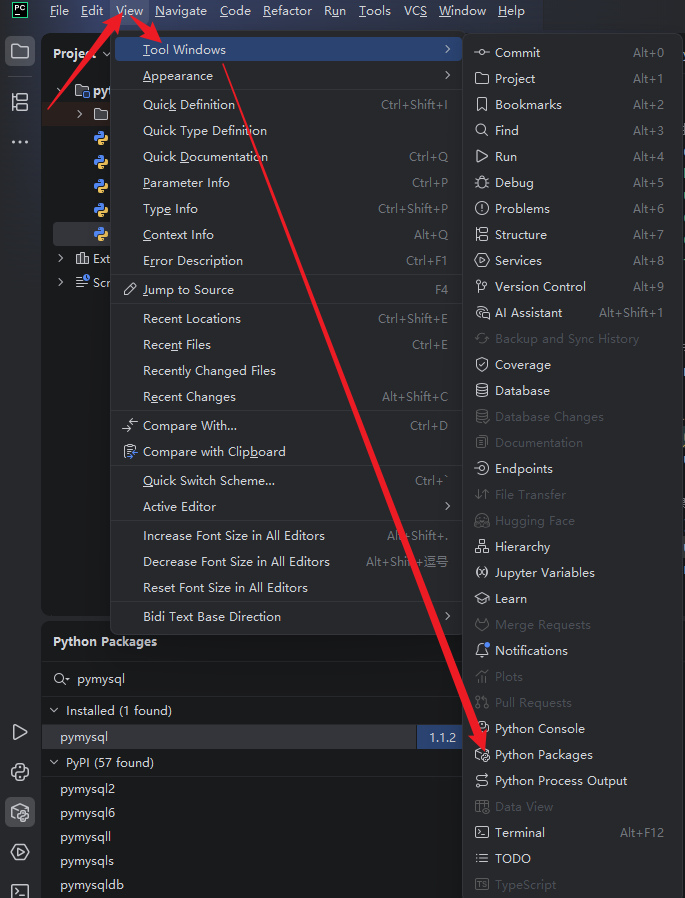This screenshot has width=685, height=898.
Task: Expand the Scratches tree node
Action: click(61, 282)
